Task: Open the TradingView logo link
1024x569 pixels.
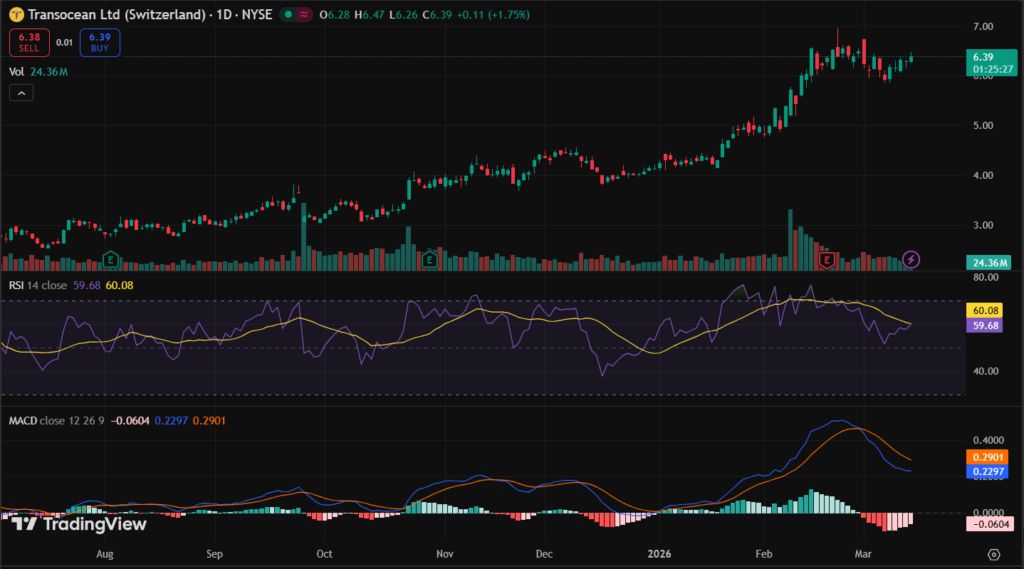Action: (80, 524)
